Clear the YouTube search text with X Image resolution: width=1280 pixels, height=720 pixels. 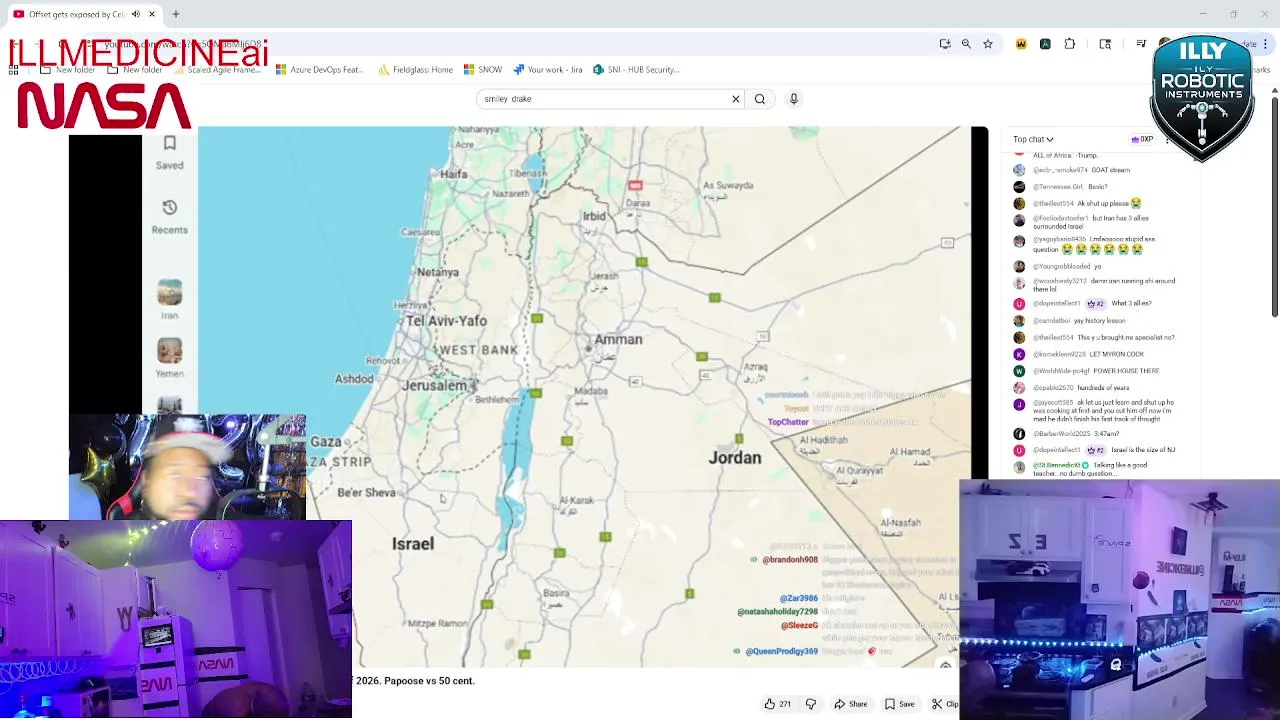tap(736, 99)
